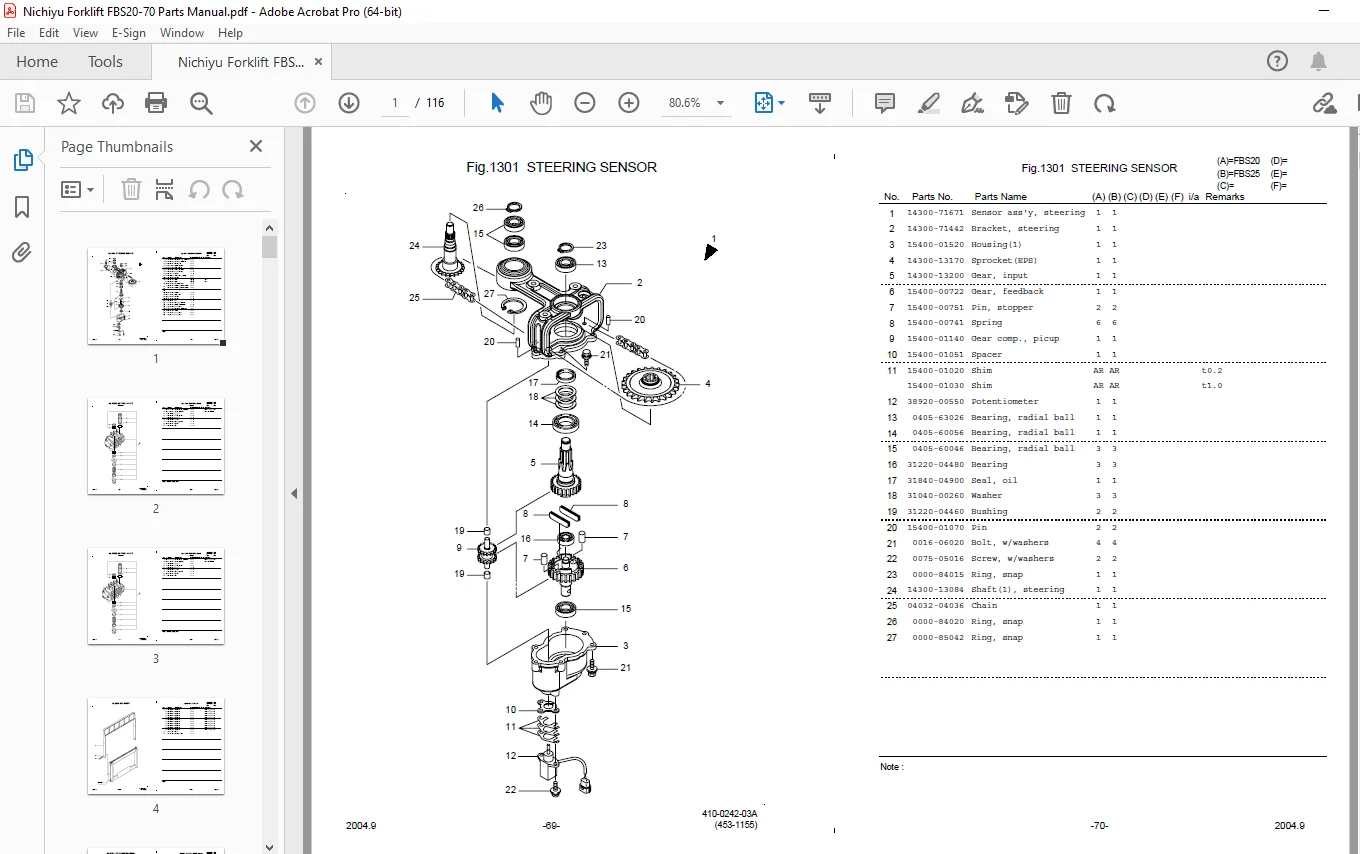Add a comment with the speech-bubble icon
Screen dimensions: 1360x854
point(885,103)
